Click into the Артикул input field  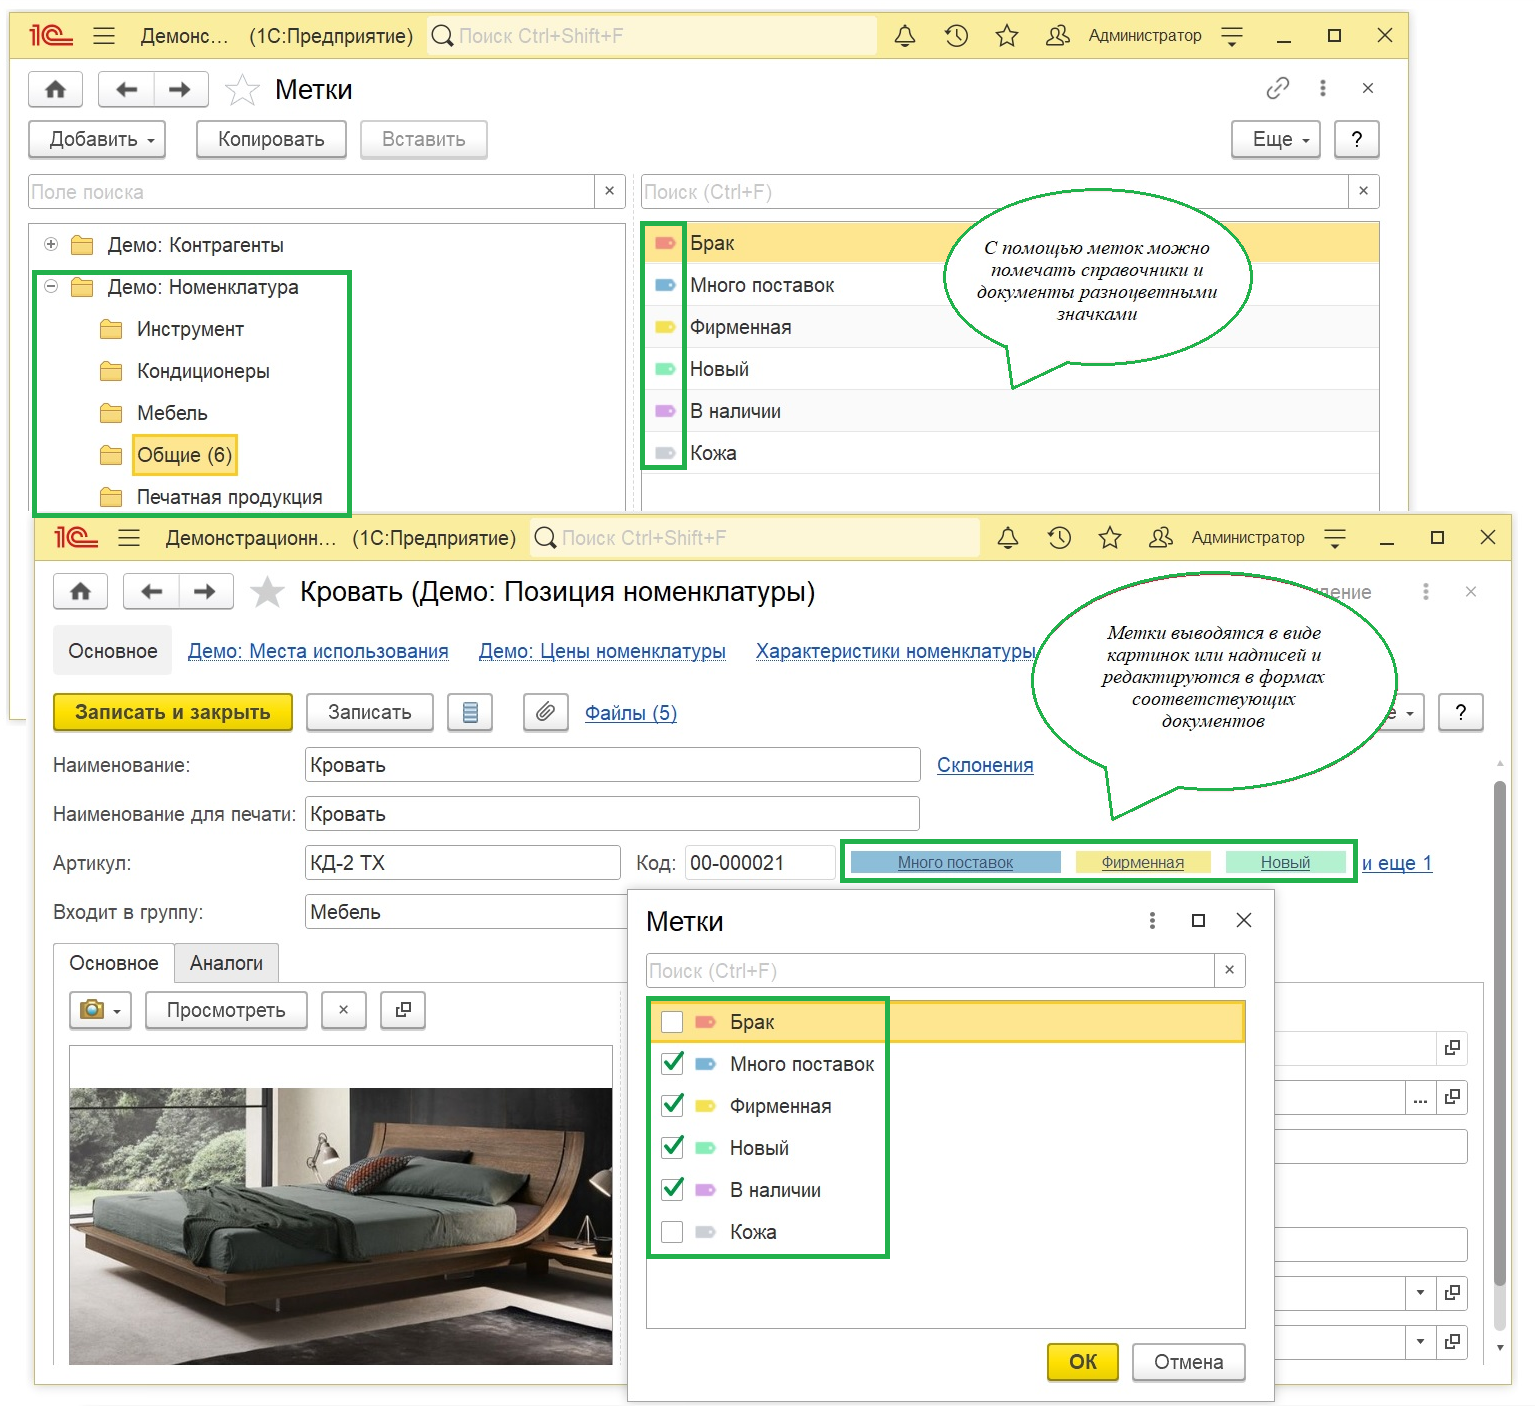click(x=462, y=863)
